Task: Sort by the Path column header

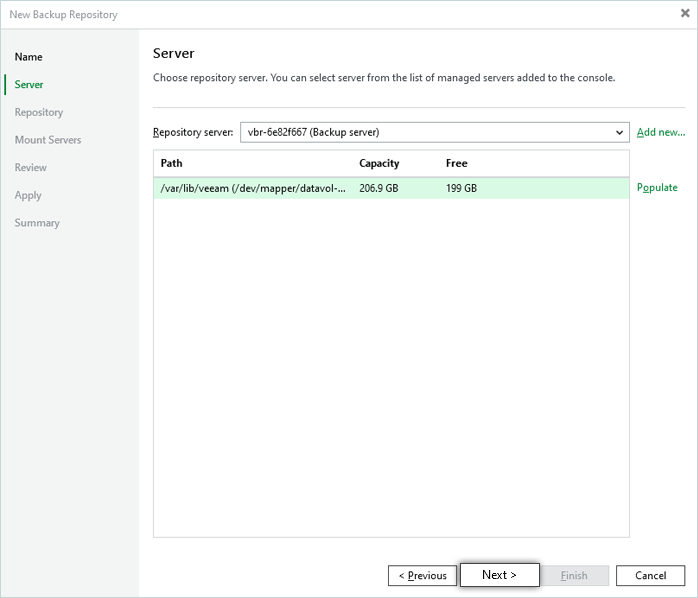Action: (x=172, y=163)
